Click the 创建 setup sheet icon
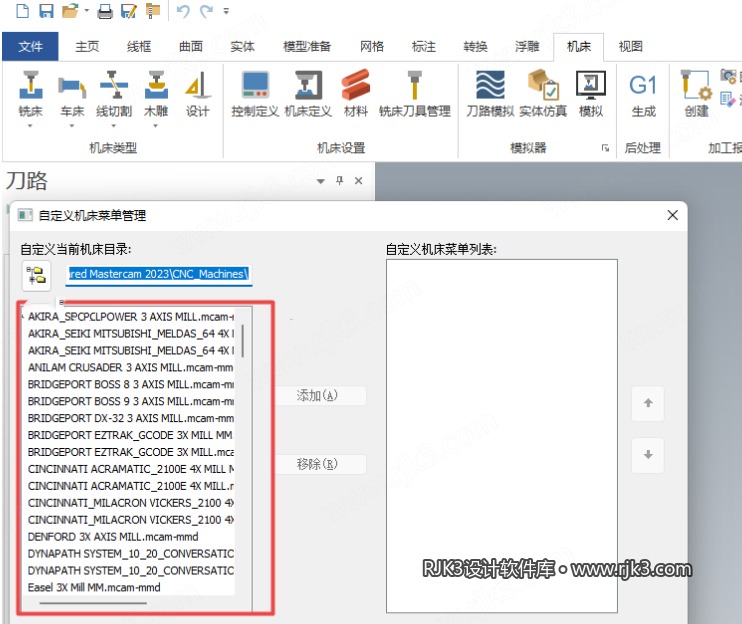This screenshot has width=742, height=624. click(x=696, y=94)
